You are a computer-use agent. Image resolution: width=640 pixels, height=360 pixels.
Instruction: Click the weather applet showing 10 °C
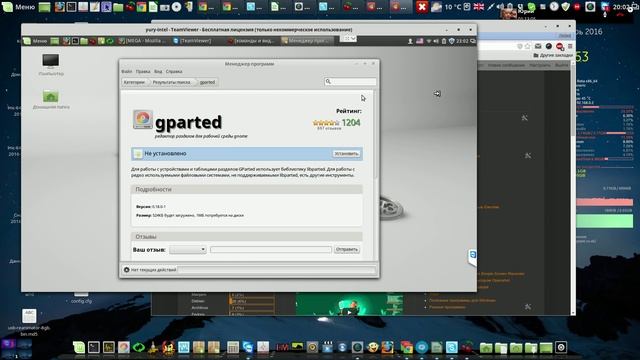[445, 7]
